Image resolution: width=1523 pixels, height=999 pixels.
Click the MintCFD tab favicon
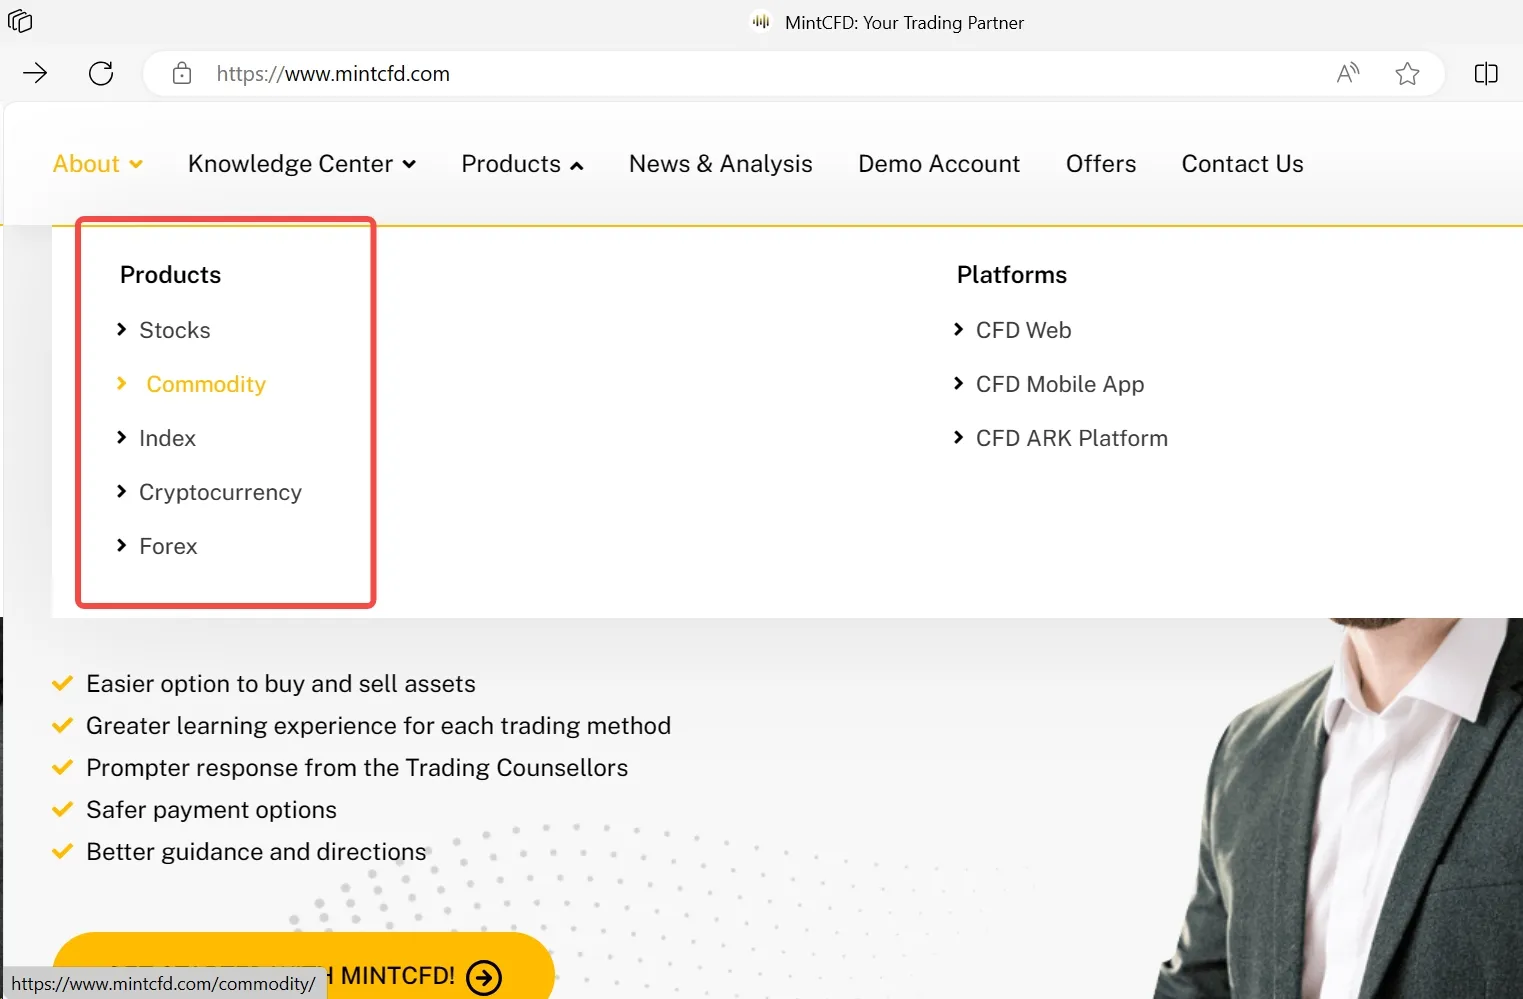tap(761, 22)
